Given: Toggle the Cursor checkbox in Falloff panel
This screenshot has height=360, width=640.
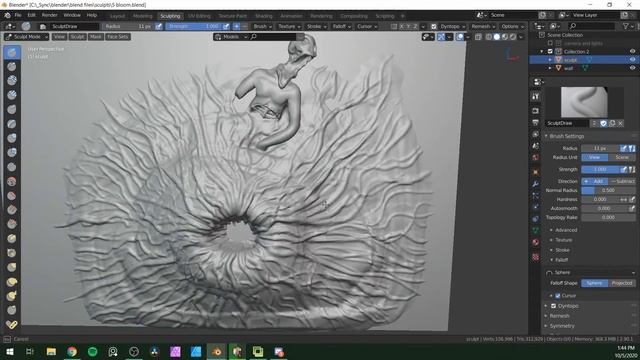Looking at the screenshot, I should [558, 296].
